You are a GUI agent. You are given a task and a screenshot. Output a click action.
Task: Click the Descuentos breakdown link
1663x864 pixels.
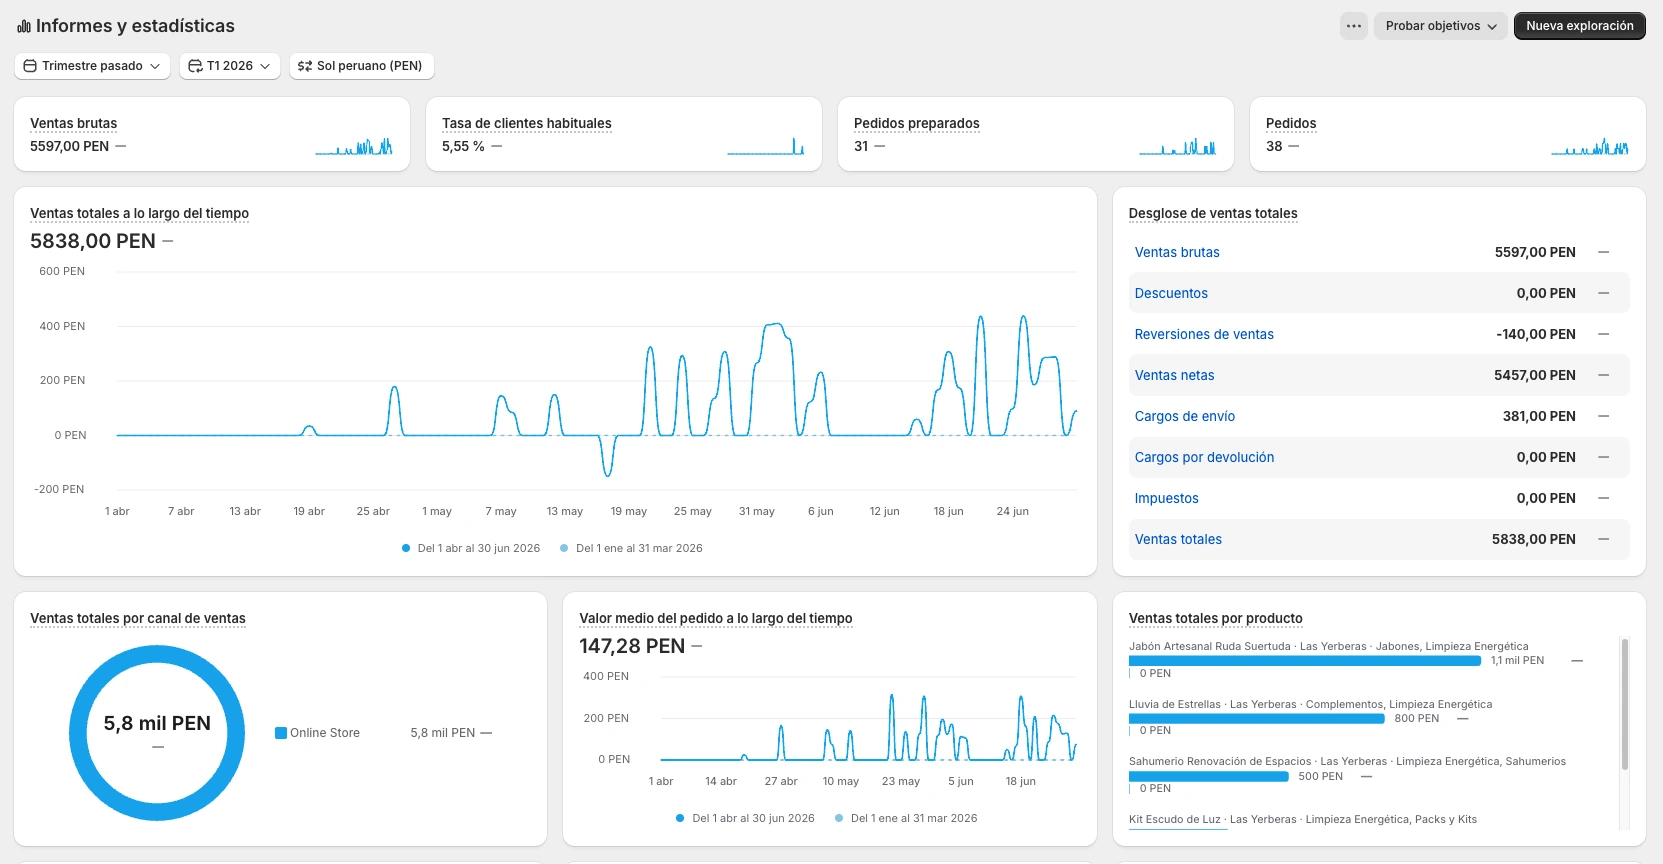[x=1171, y=293]
